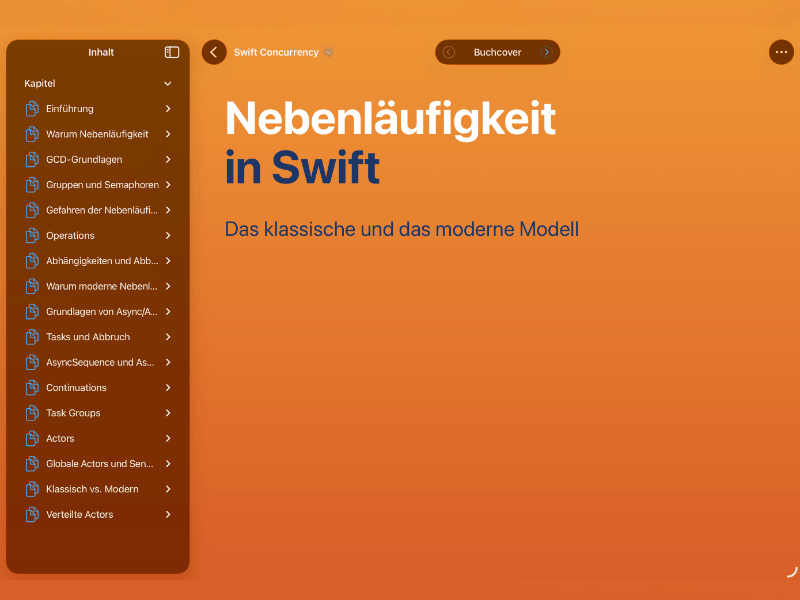Select the Globale Actors und Sen... entry
800x600 pixels.
point(98,464)
